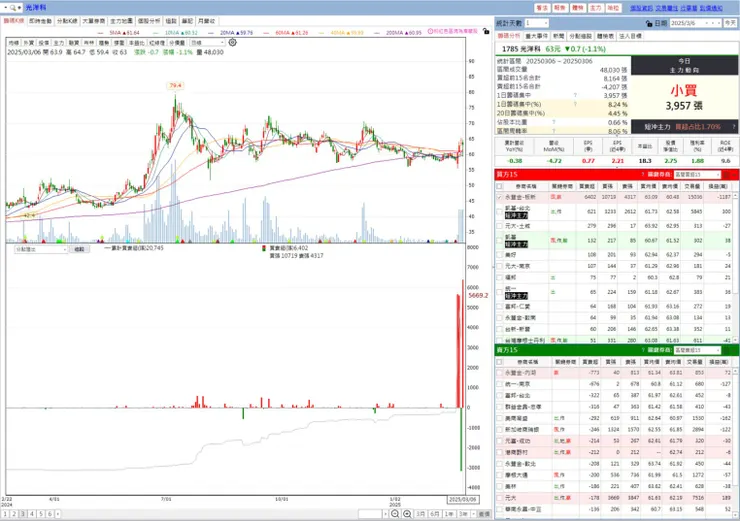
Task: Click the 2025/03/06 date marker on the time axis
Action: (462, 499)
